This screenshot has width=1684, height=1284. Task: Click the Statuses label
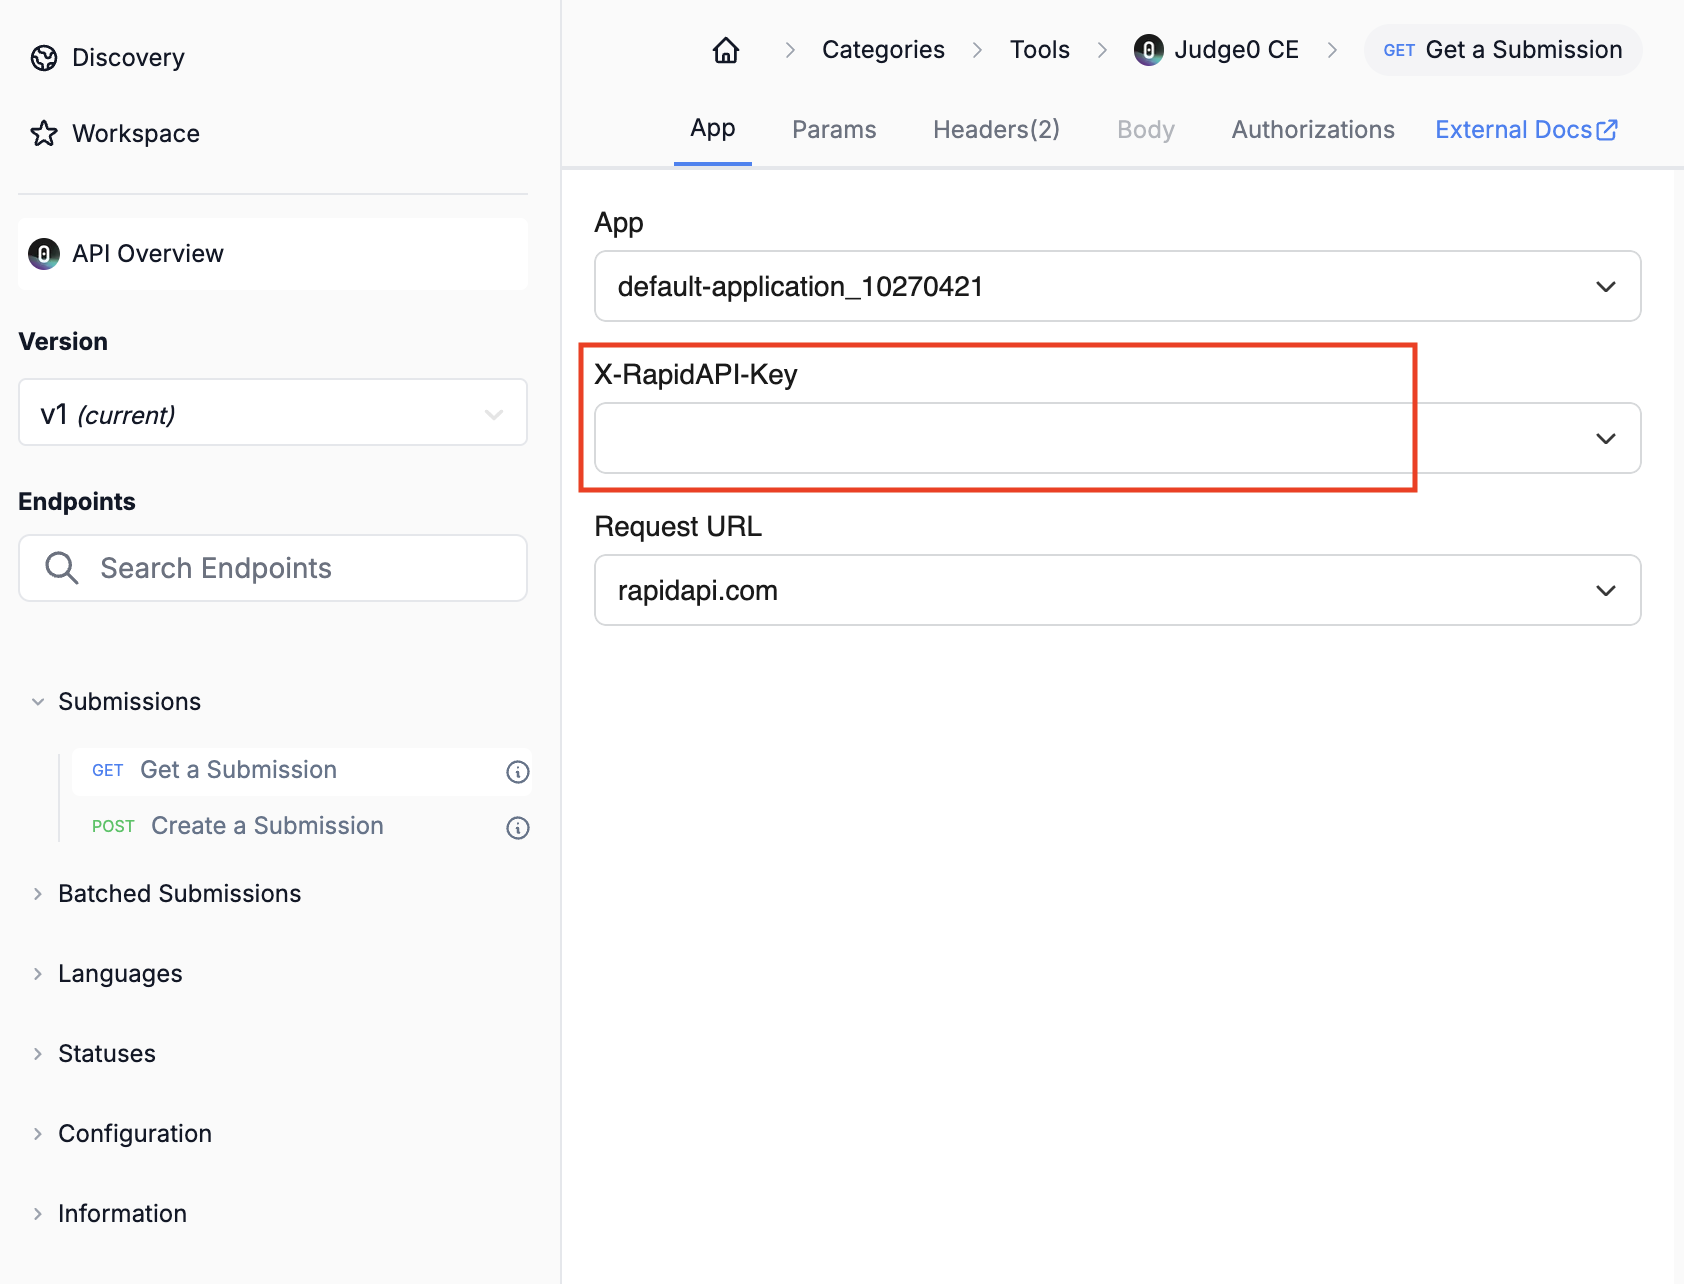107,1054
